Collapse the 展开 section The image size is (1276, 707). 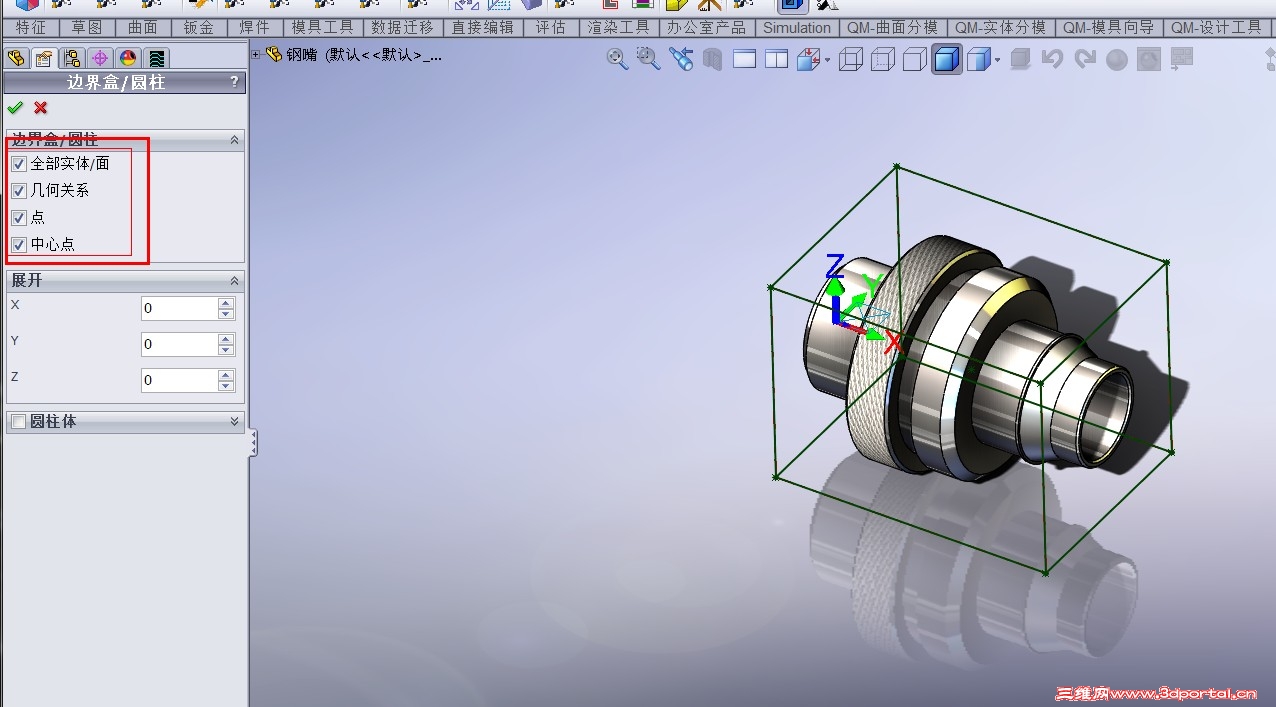pyautogui.click(x=235, y=281)
